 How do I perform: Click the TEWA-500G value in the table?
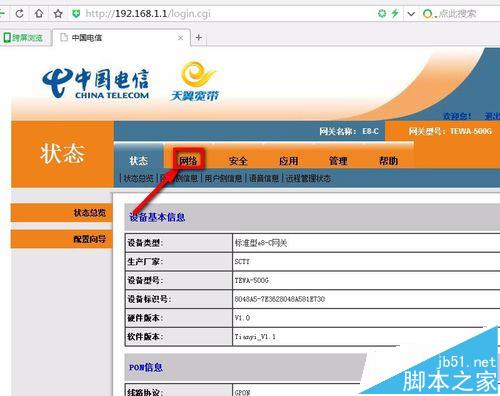tap(252, 280)
